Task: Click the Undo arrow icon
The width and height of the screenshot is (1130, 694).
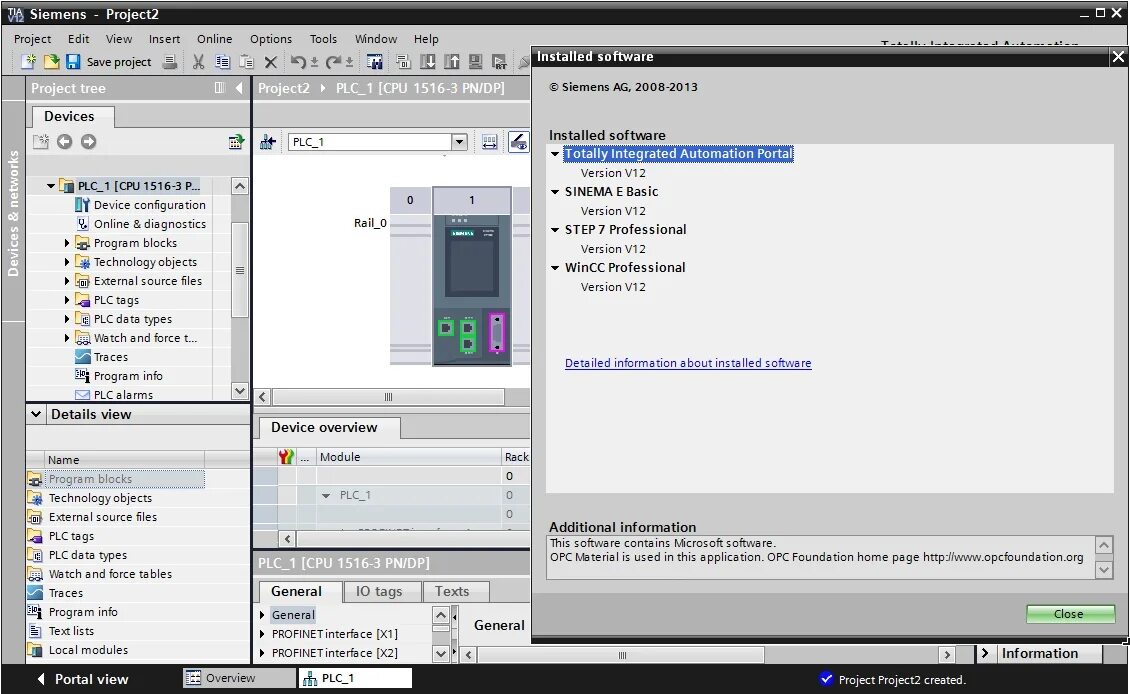Action: coord(298,62)
